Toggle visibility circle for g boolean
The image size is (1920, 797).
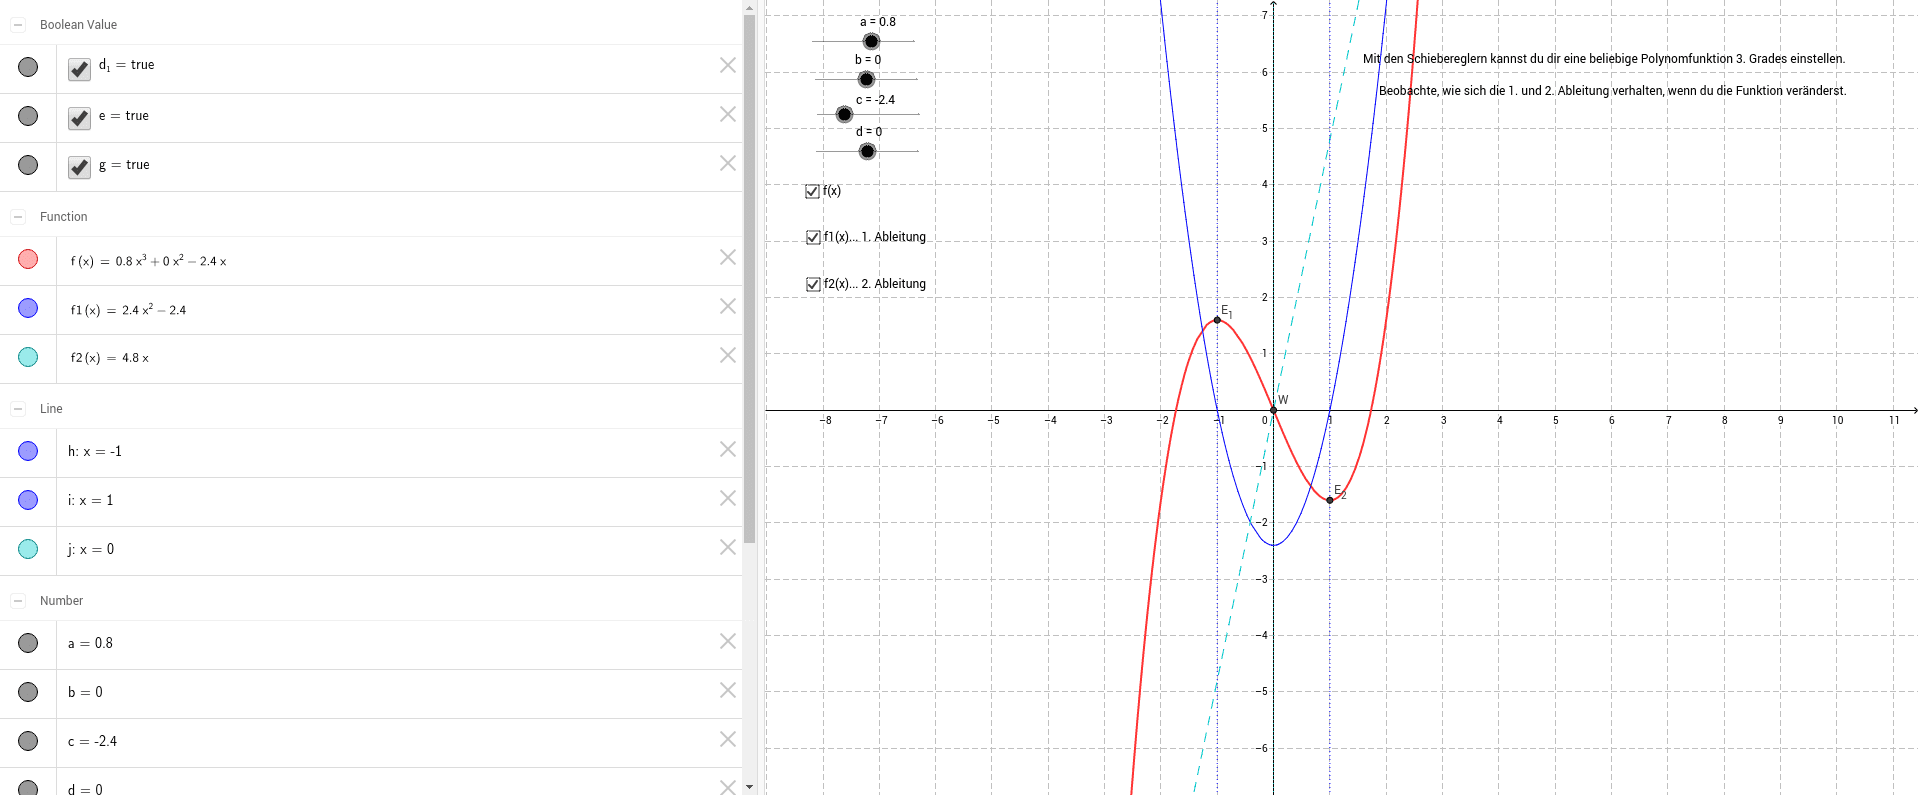(28, 165)
